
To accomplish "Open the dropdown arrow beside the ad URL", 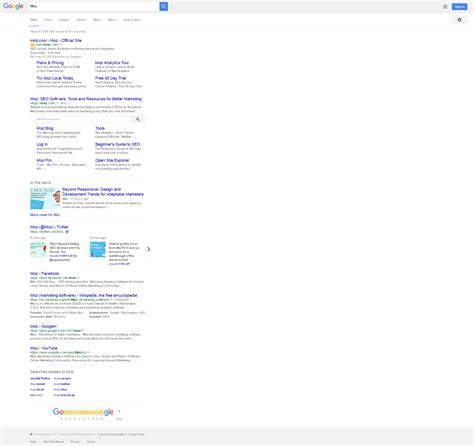I will [x=61, y=45].
